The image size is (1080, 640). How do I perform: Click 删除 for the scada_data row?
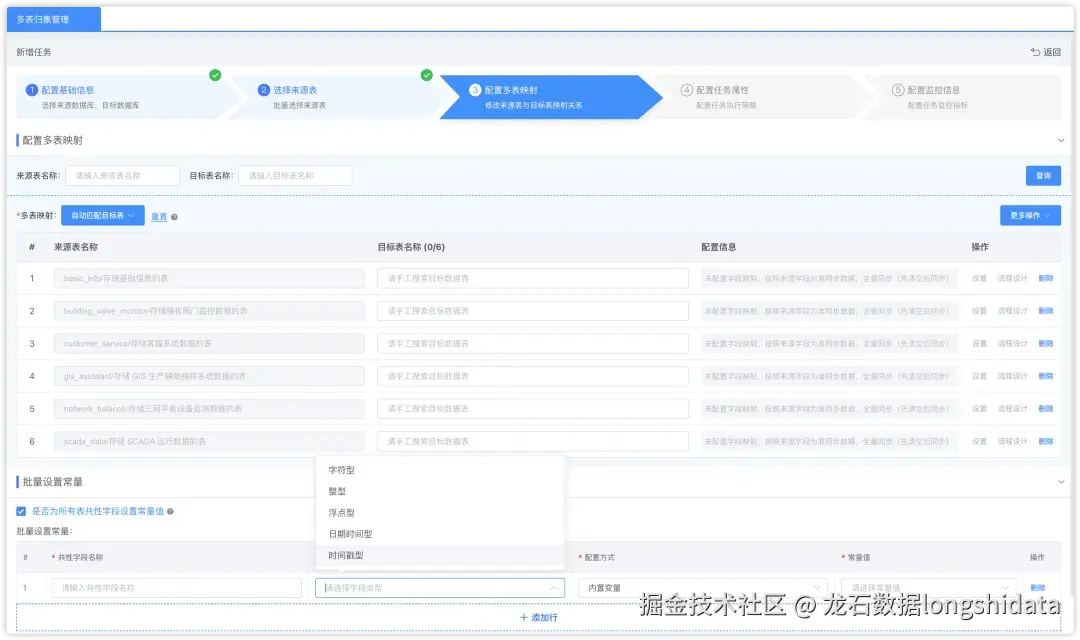1046,441
